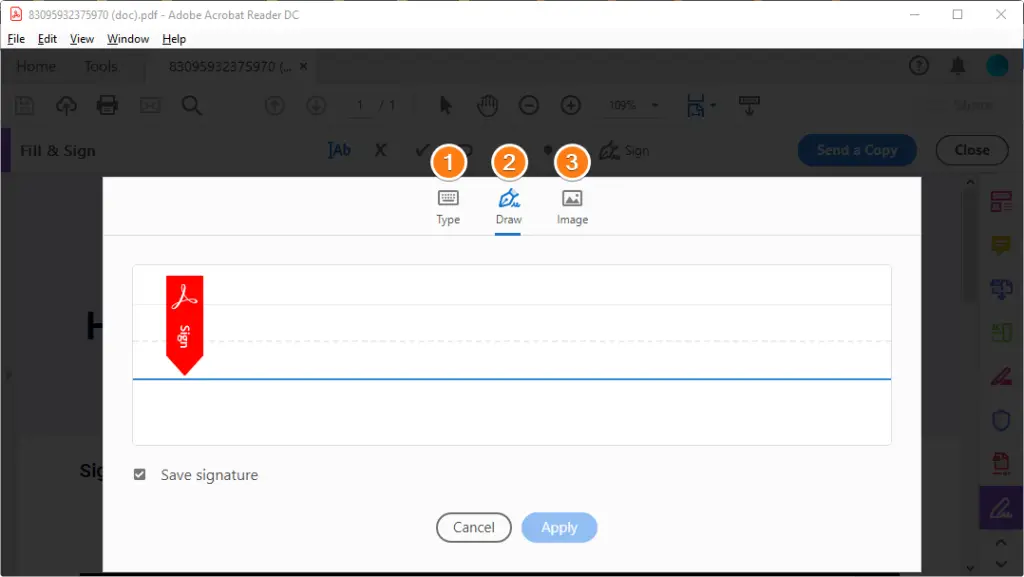Open Fill & Sign tool in right sidebar
This screenshot has width=1024, height=577.
(x=1000, y=507)
